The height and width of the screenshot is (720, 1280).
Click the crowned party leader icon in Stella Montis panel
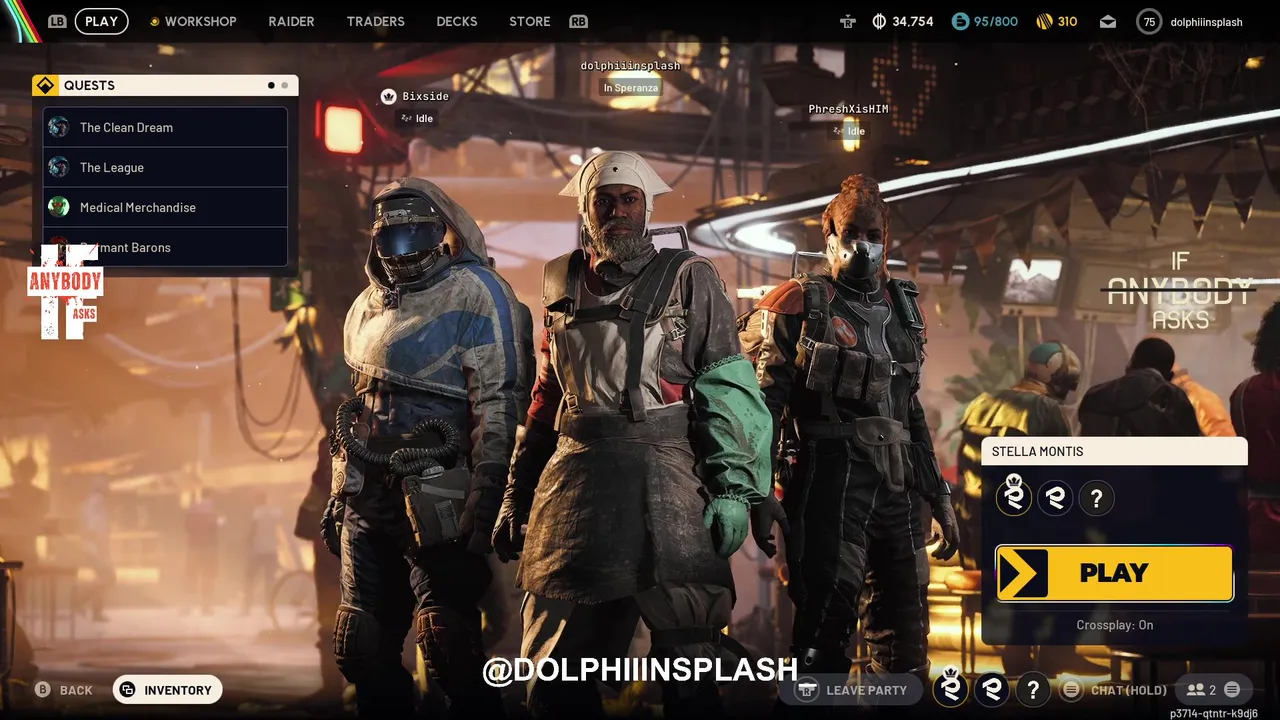(x=1014, y=497)
